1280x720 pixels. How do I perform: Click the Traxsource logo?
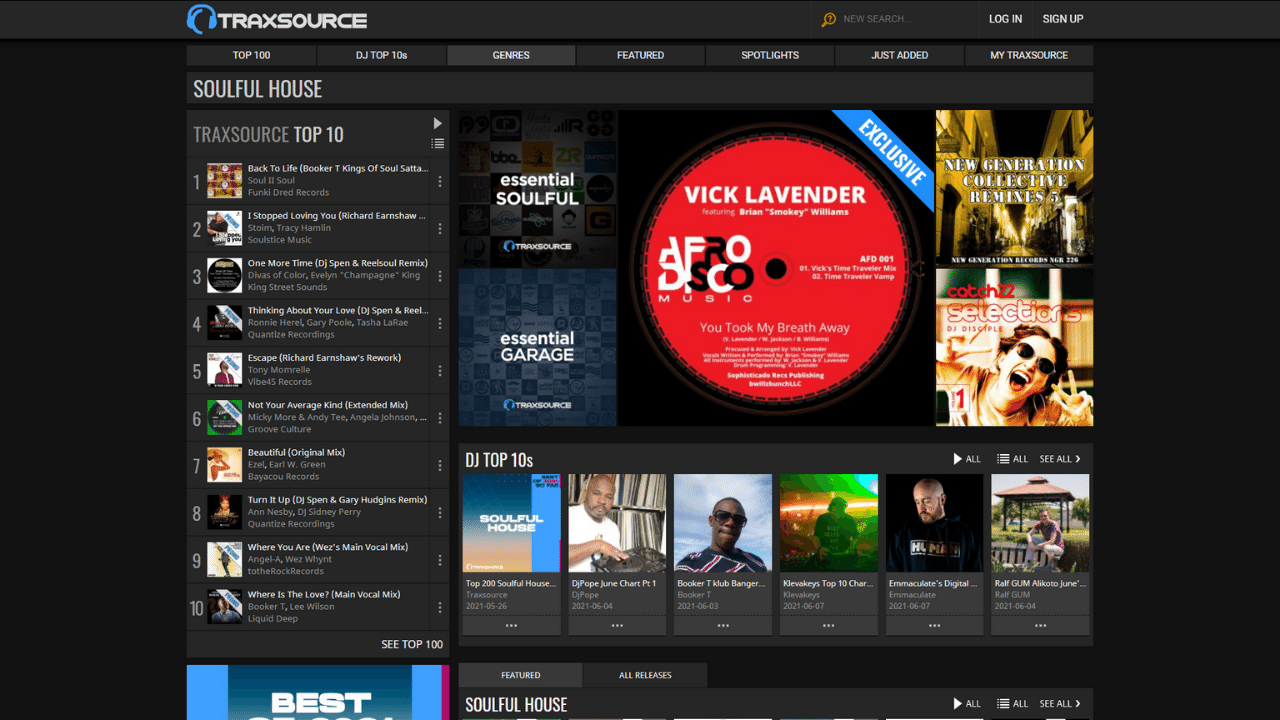277,19
